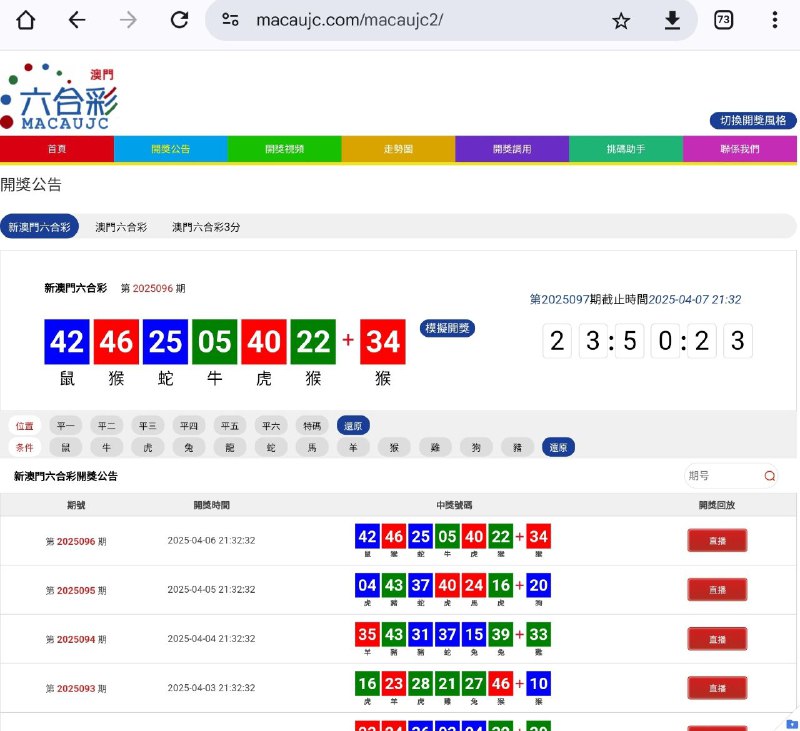Reset zodiac filters with 還原 in 条件 row

pyautogui.click(x=558, y=447)
